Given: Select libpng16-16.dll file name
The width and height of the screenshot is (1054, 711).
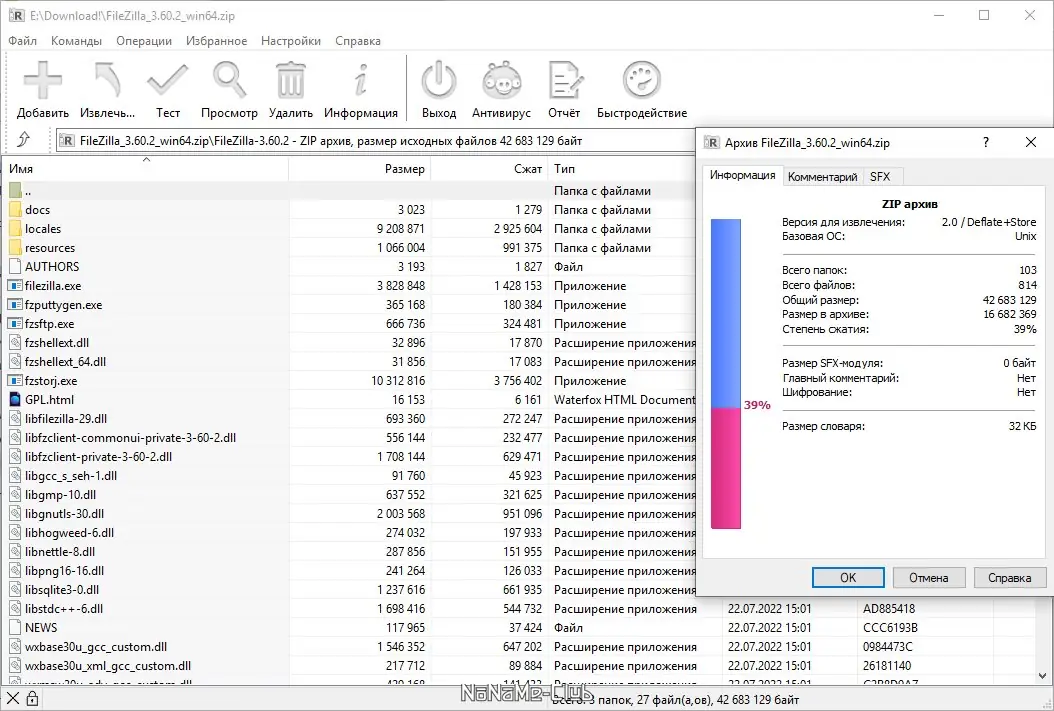Looking at the screenshot, I should [x=65, y=571].
